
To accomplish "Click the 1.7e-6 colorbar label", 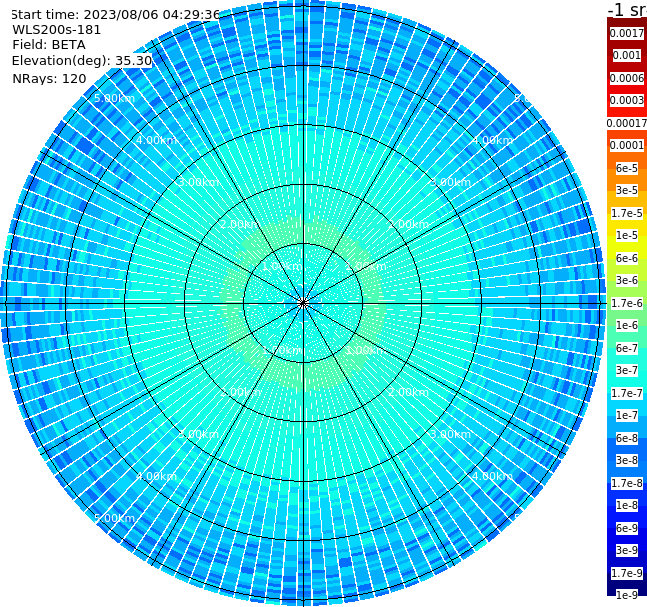I will [x=627, y=303].
